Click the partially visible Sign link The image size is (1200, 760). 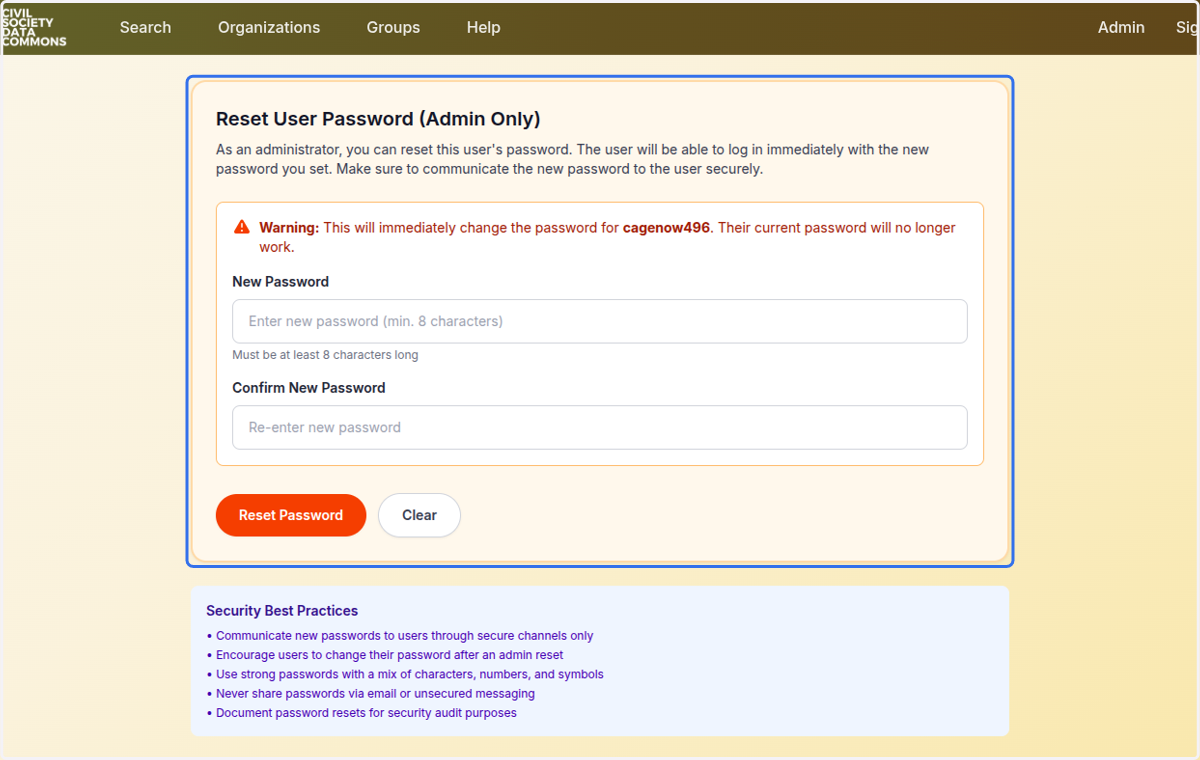point(1187,28)
